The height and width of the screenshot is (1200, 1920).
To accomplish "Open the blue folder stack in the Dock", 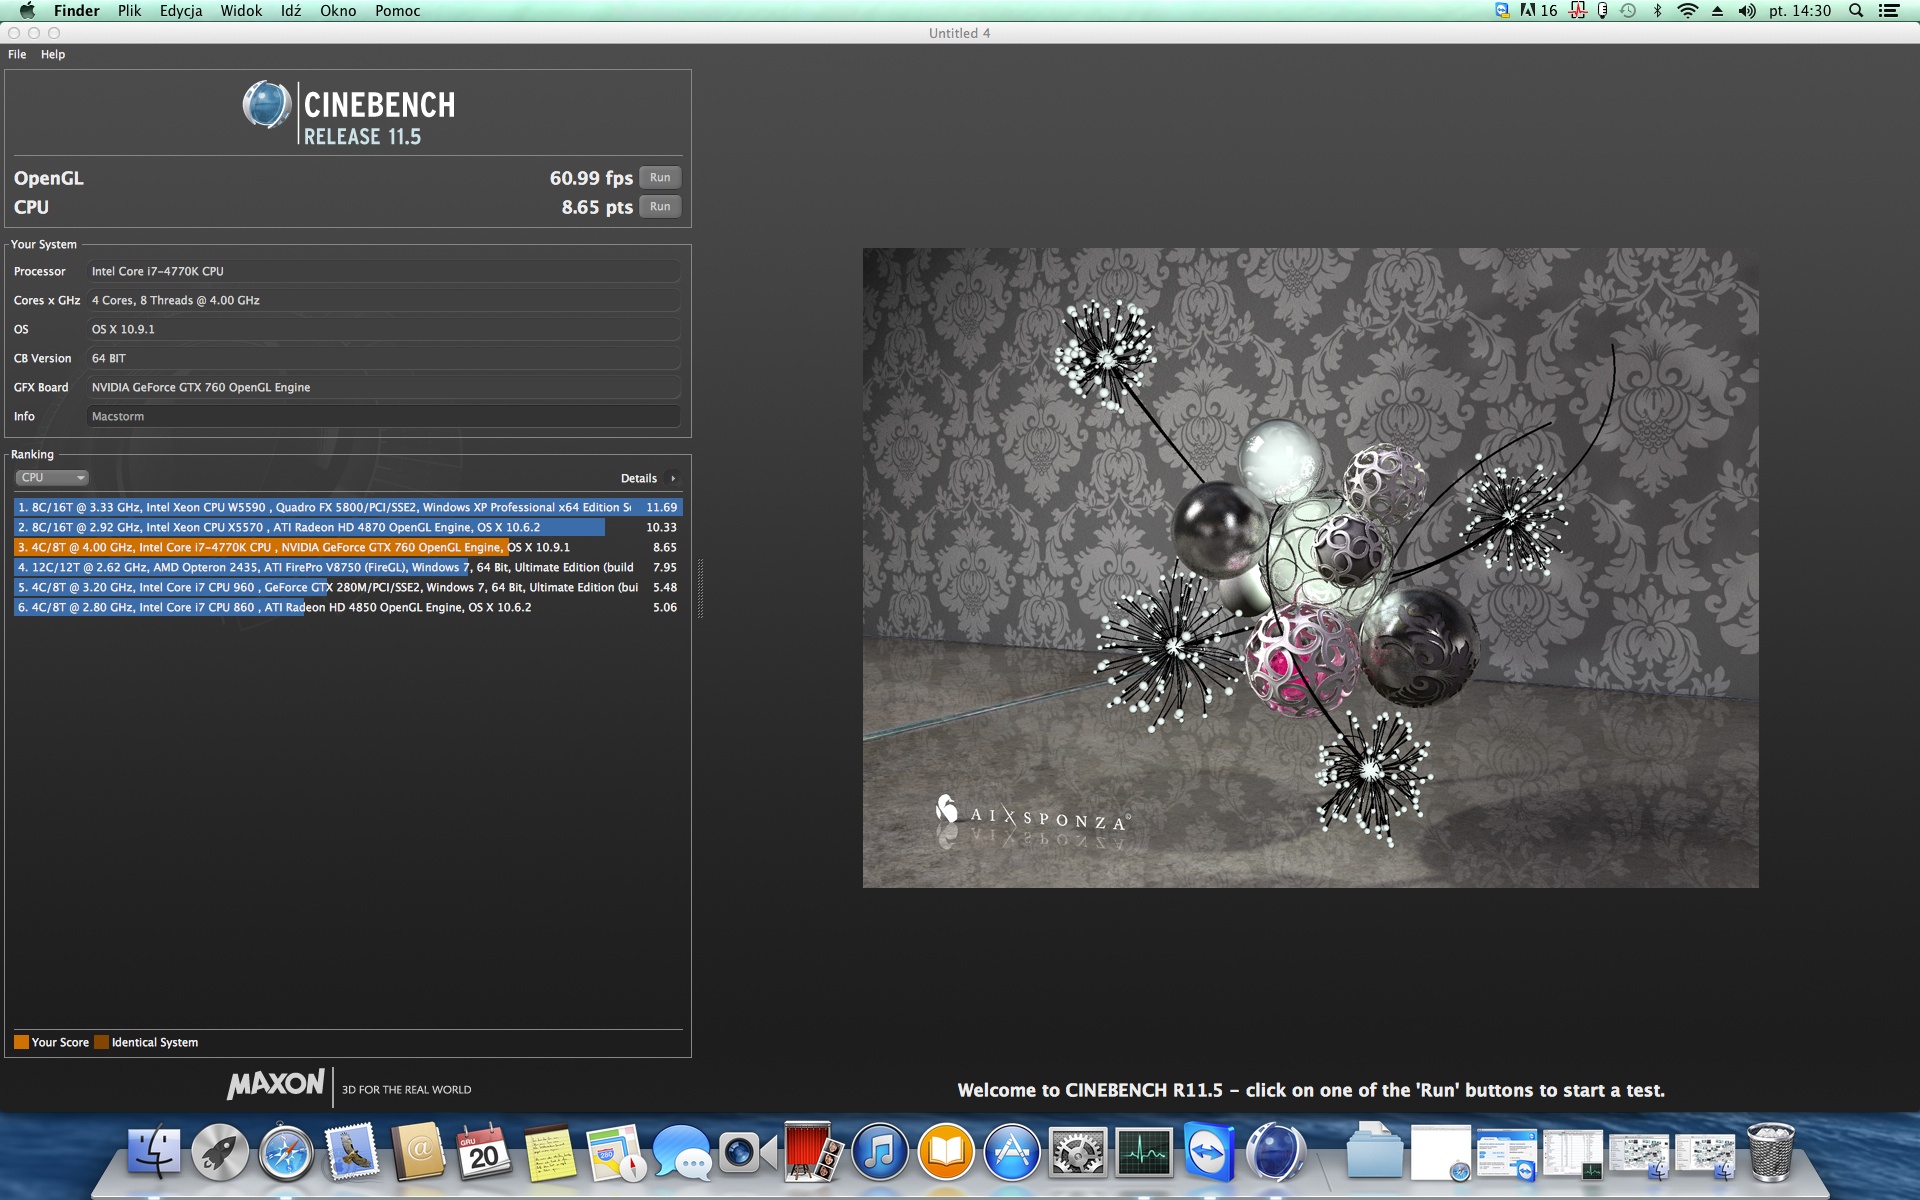I will (x=1374, y=1152).
